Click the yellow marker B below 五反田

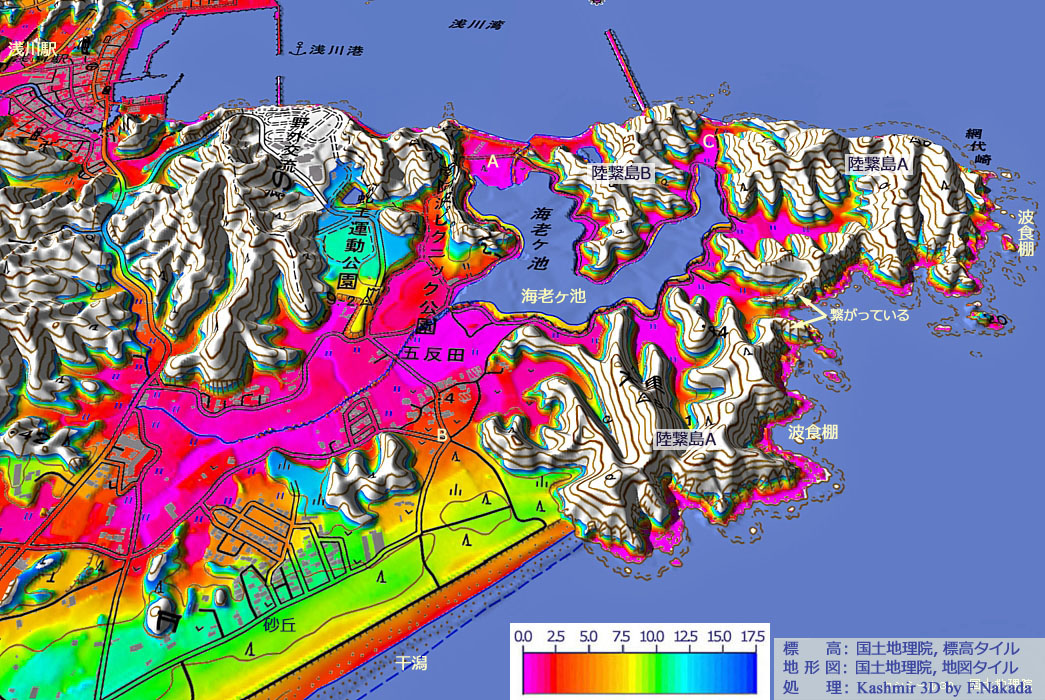pyautogui.click(x=441, y=434)
